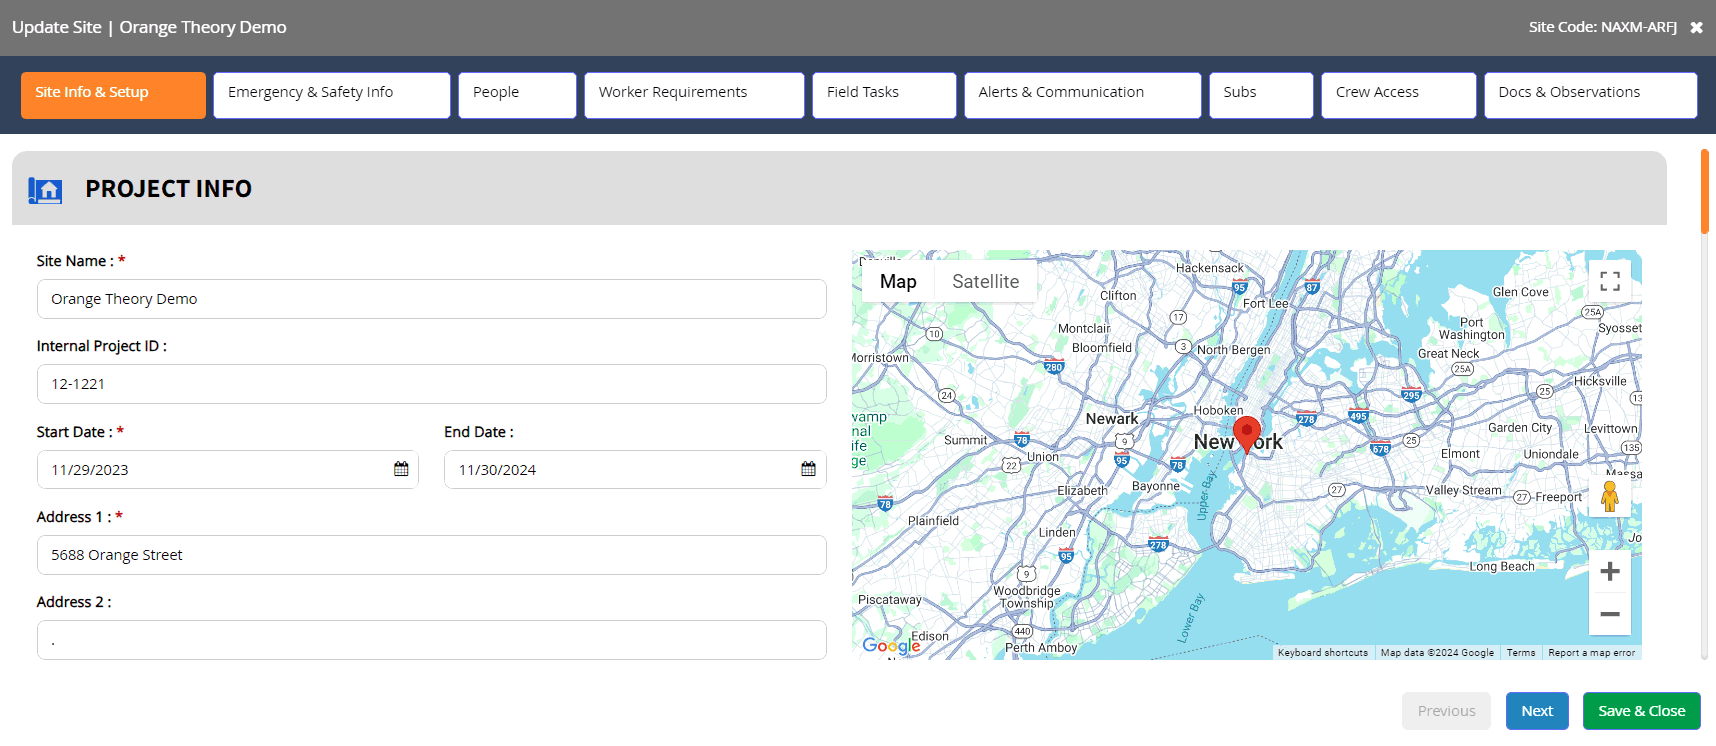The width and height of the screenshot is (1716, 746).
Task: Click the red location pin on map
Action: [x=1247, y=435]
